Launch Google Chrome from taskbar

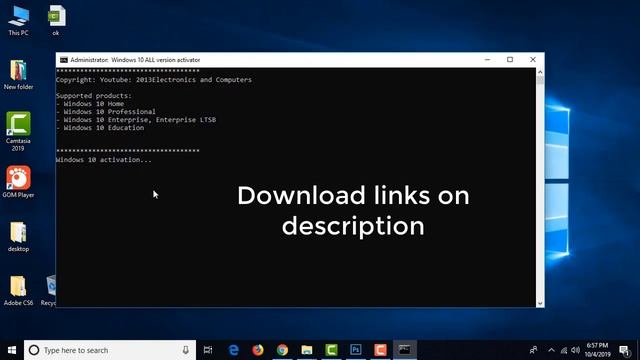coord(282,350)
